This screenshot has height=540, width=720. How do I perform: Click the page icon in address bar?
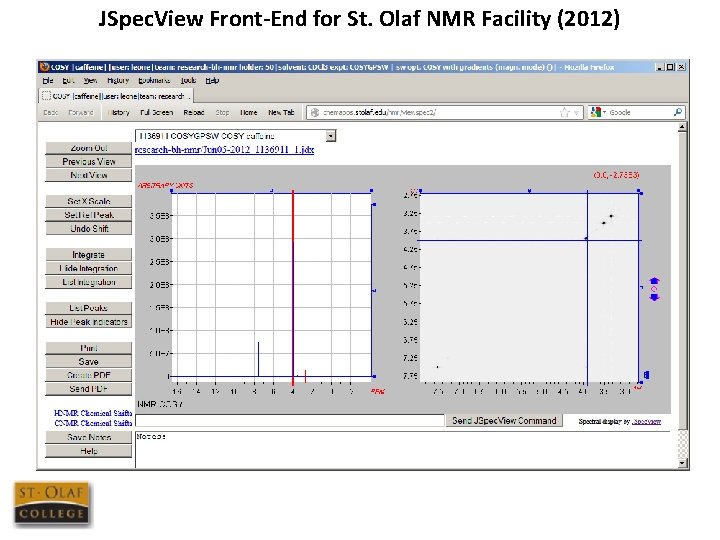(x=315, y=112)
